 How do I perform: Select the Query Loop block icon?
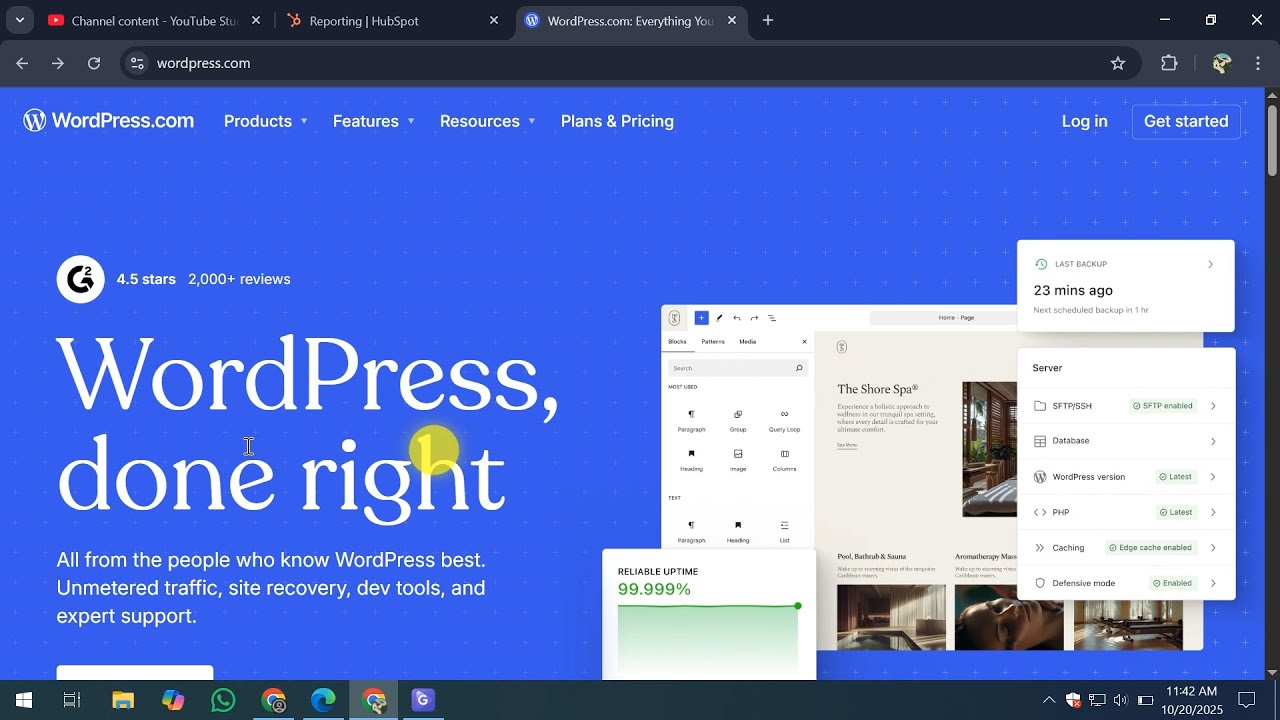click(784, 414)
